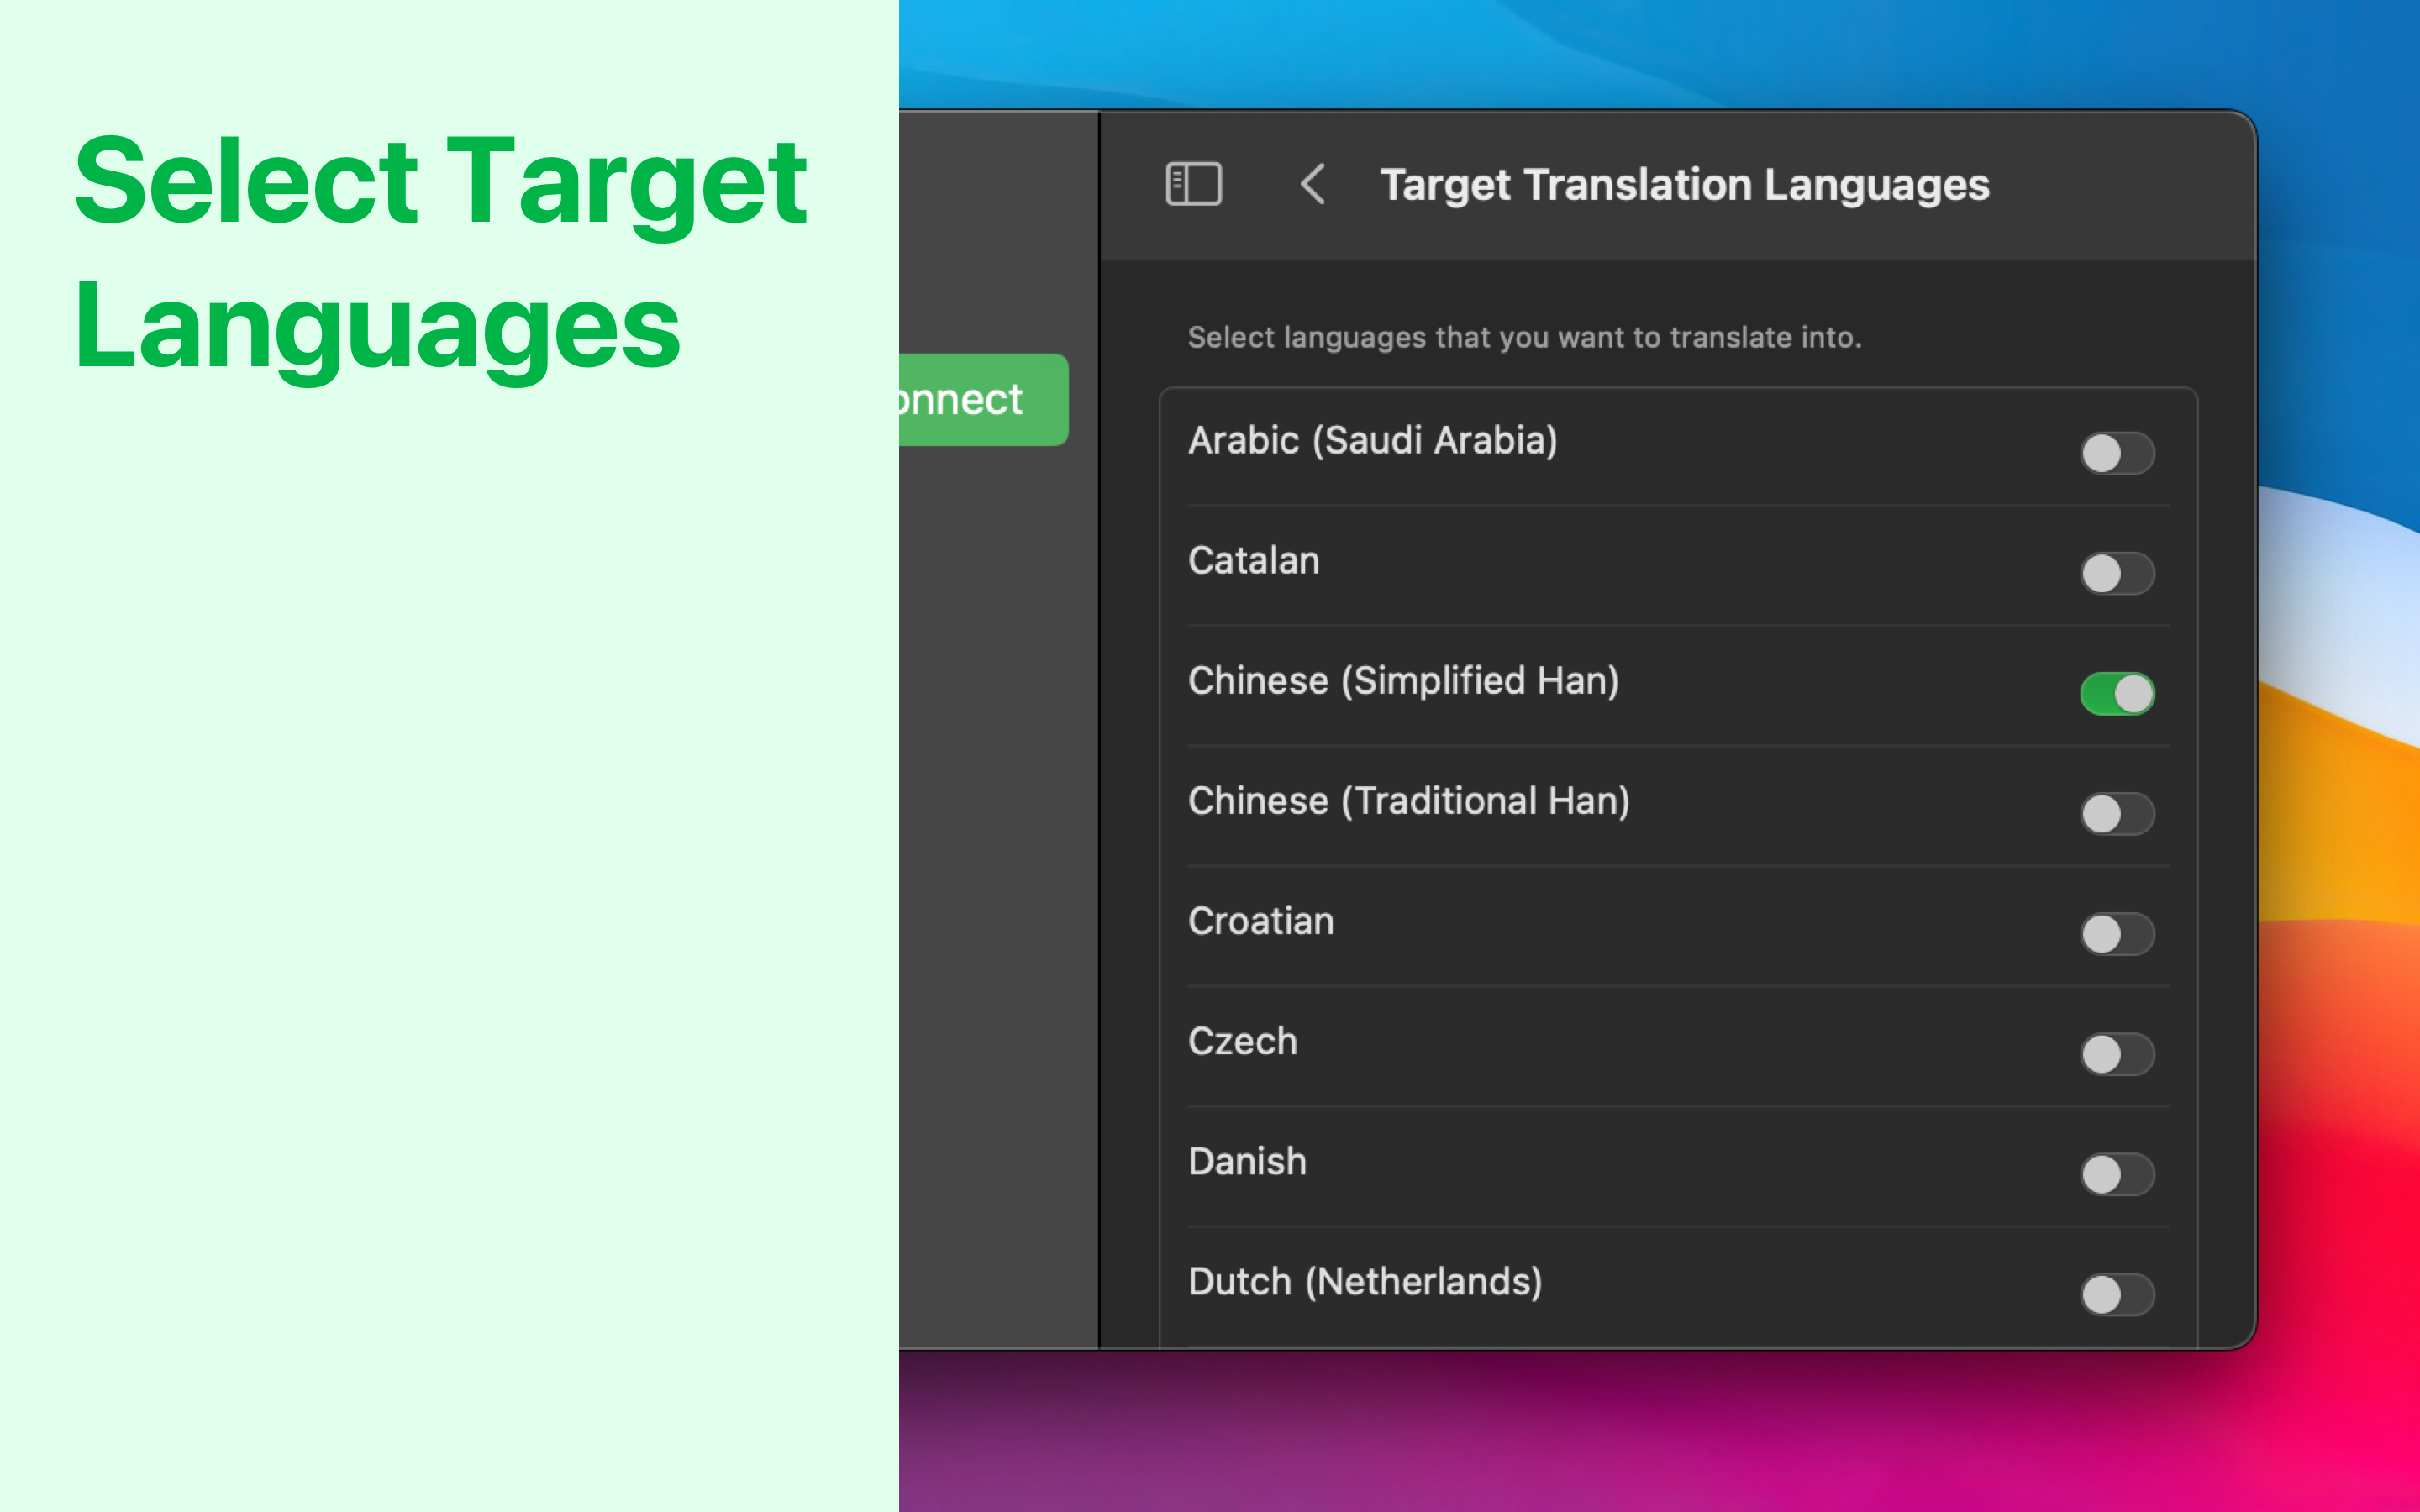Toggle the Czech language switch

[x=2117, y=1054]
